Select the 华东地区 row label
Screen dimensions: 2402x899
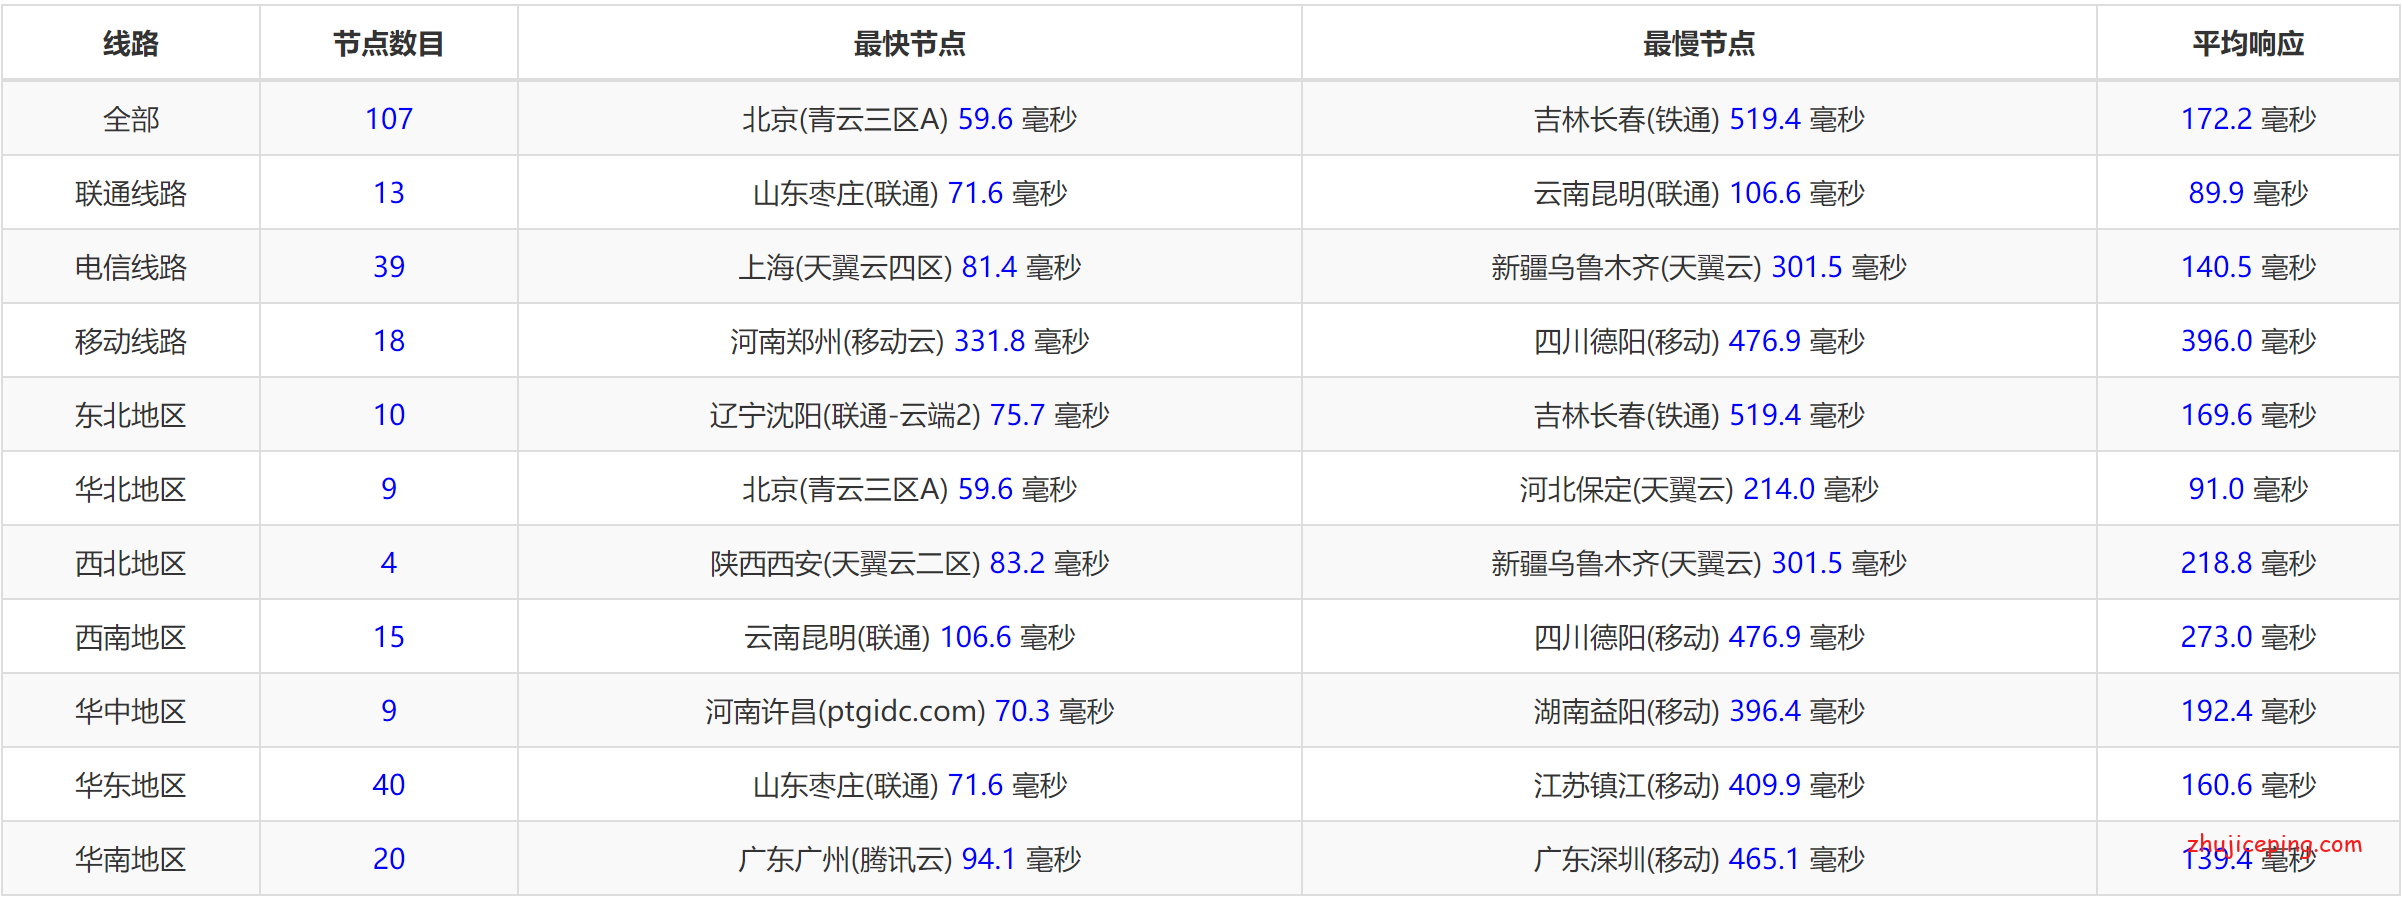click(131, 785)
